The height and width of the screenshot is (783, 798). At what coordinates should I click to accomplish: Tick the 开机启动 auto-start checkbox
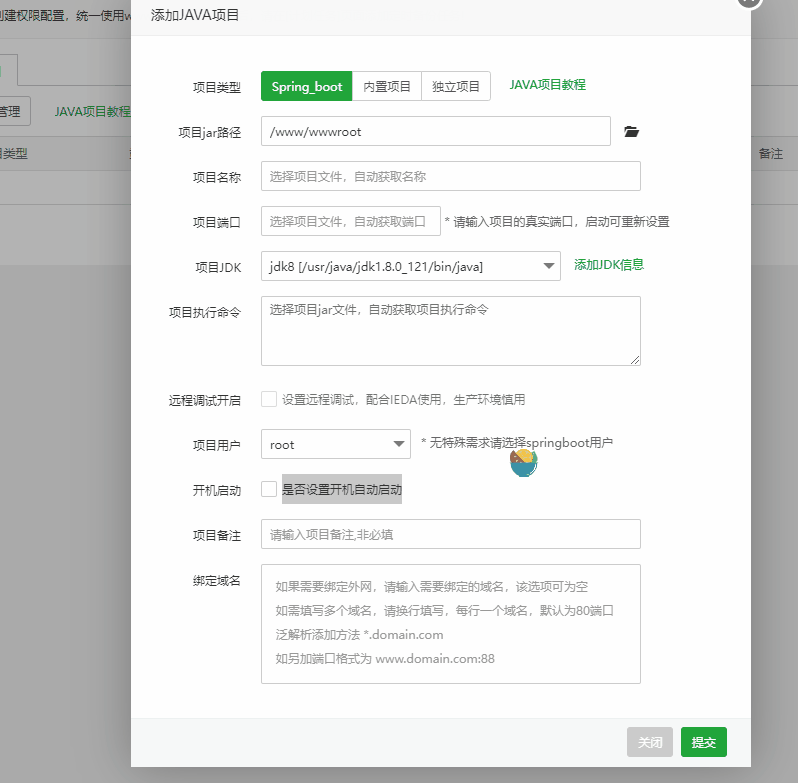point(269,489)
